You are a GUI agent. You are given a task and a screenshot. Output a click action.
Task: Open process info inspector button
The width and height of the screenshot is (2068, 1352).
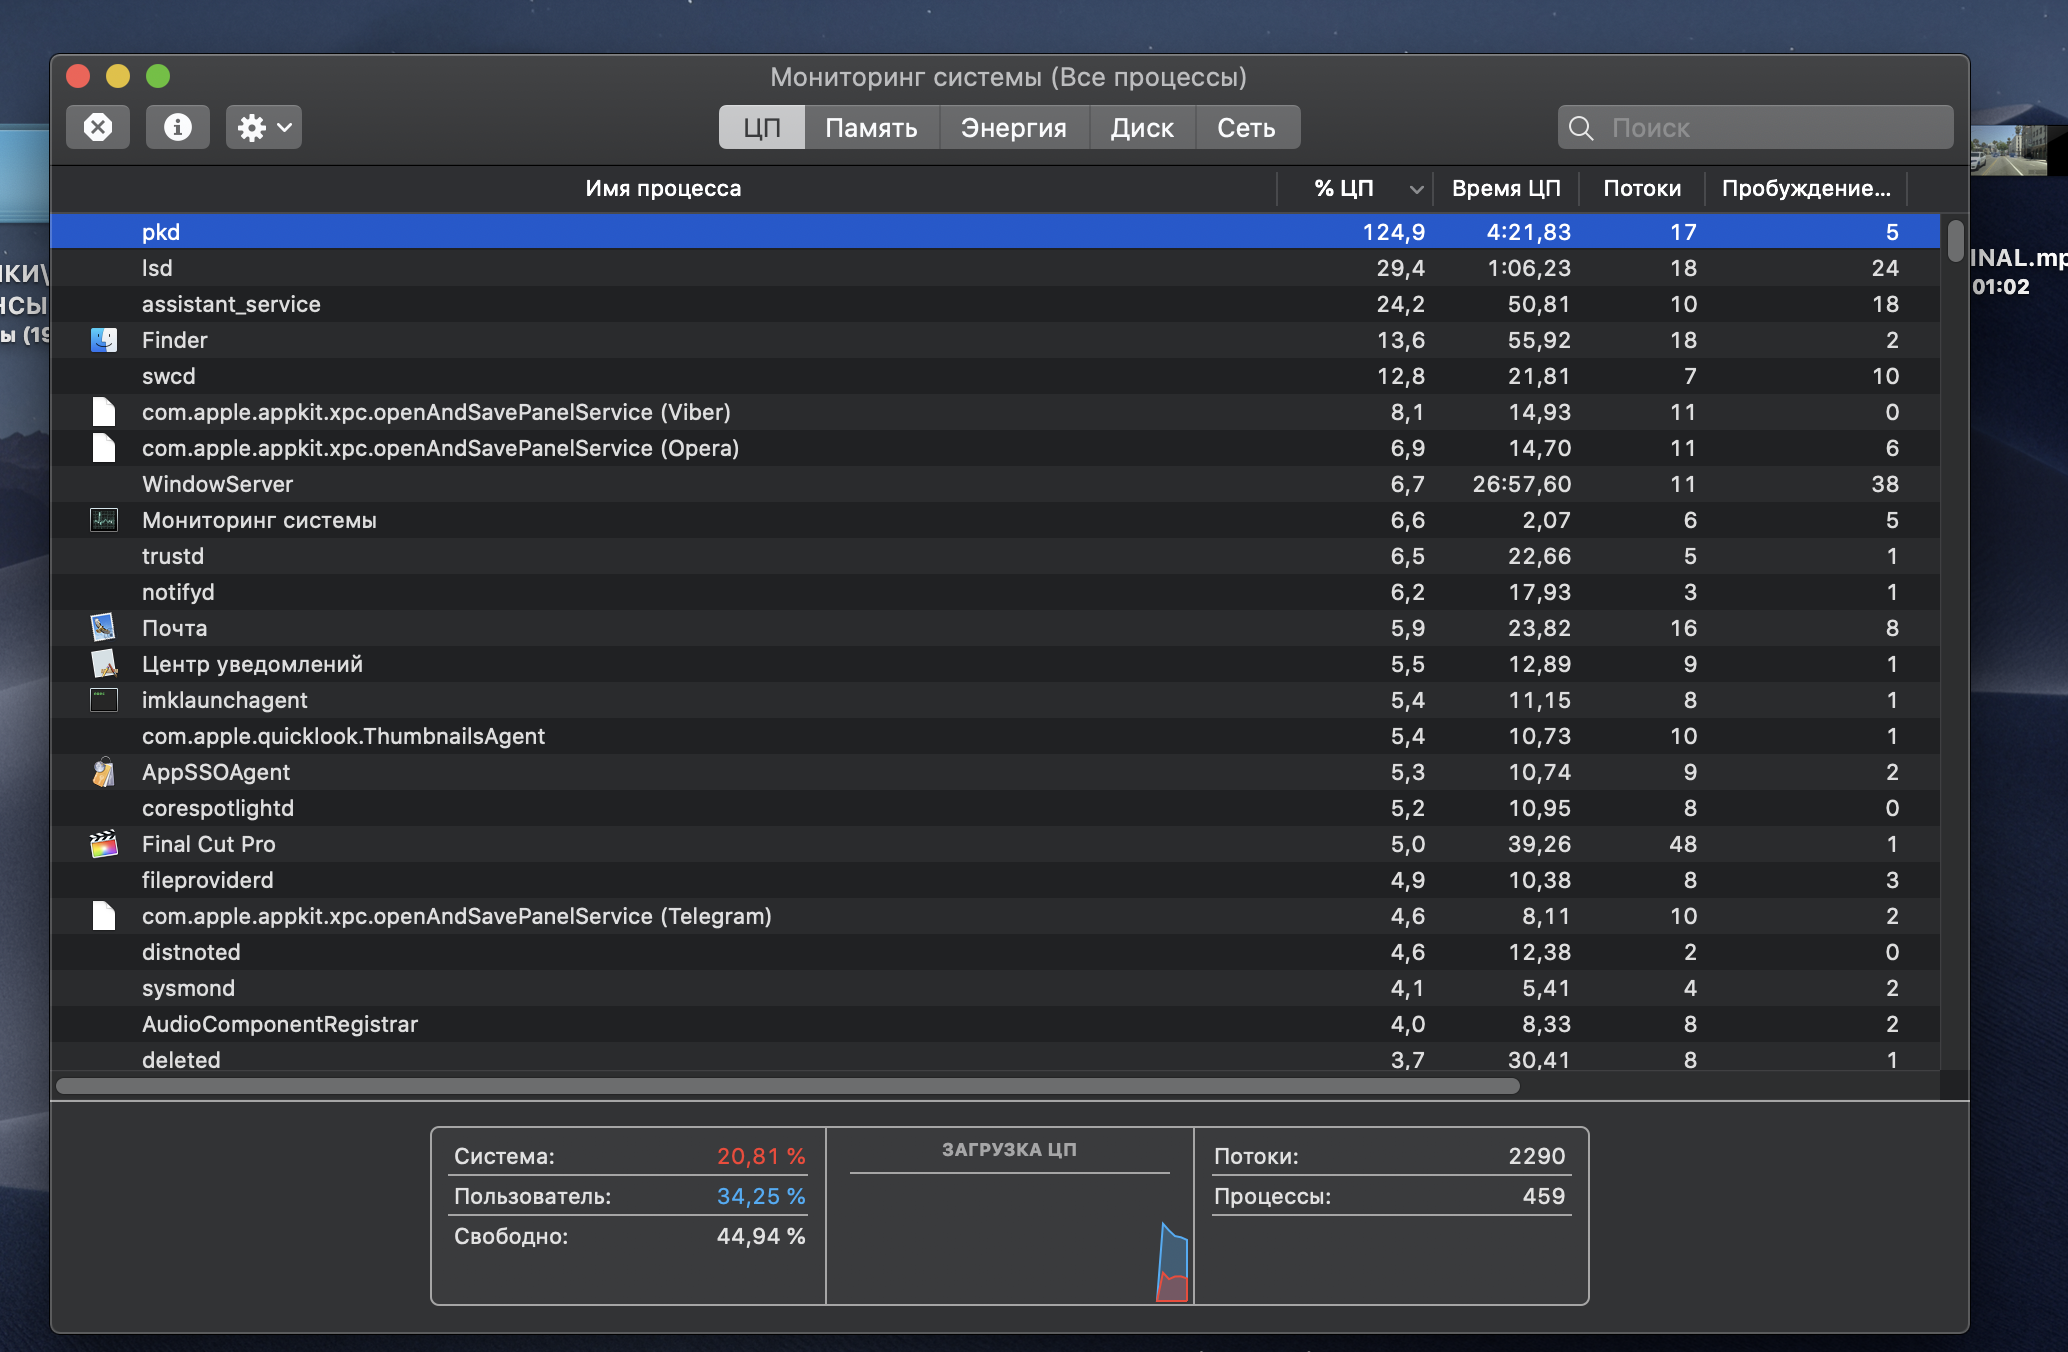click(177, 127)
